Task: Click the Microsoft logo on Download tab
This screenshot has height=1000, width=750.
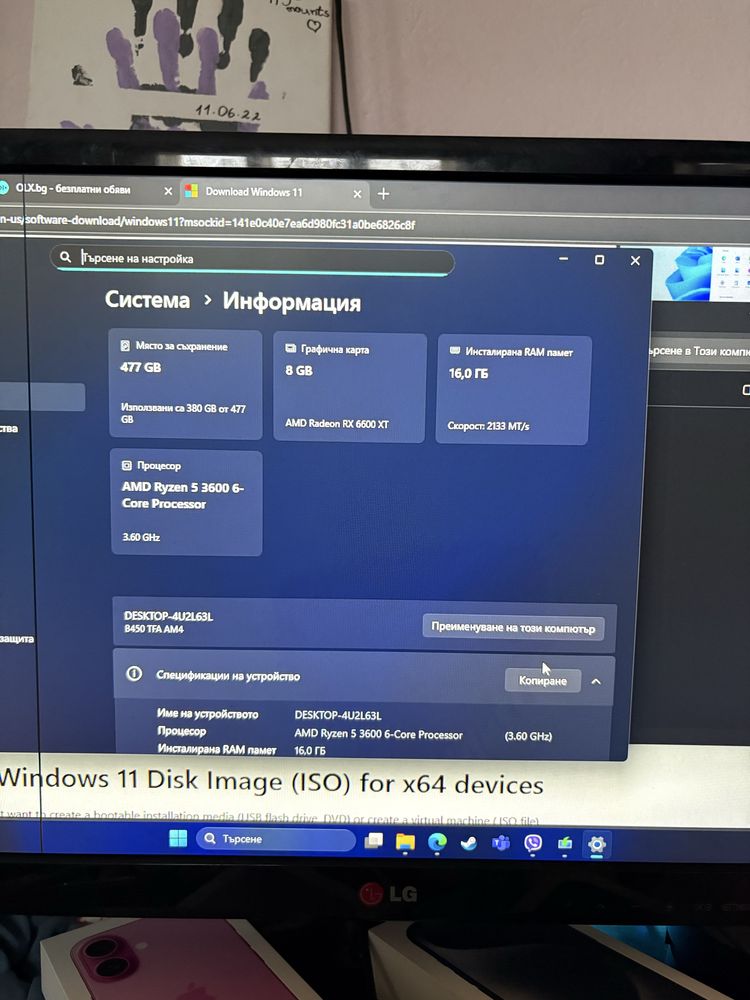Action: tap(191, 191)
